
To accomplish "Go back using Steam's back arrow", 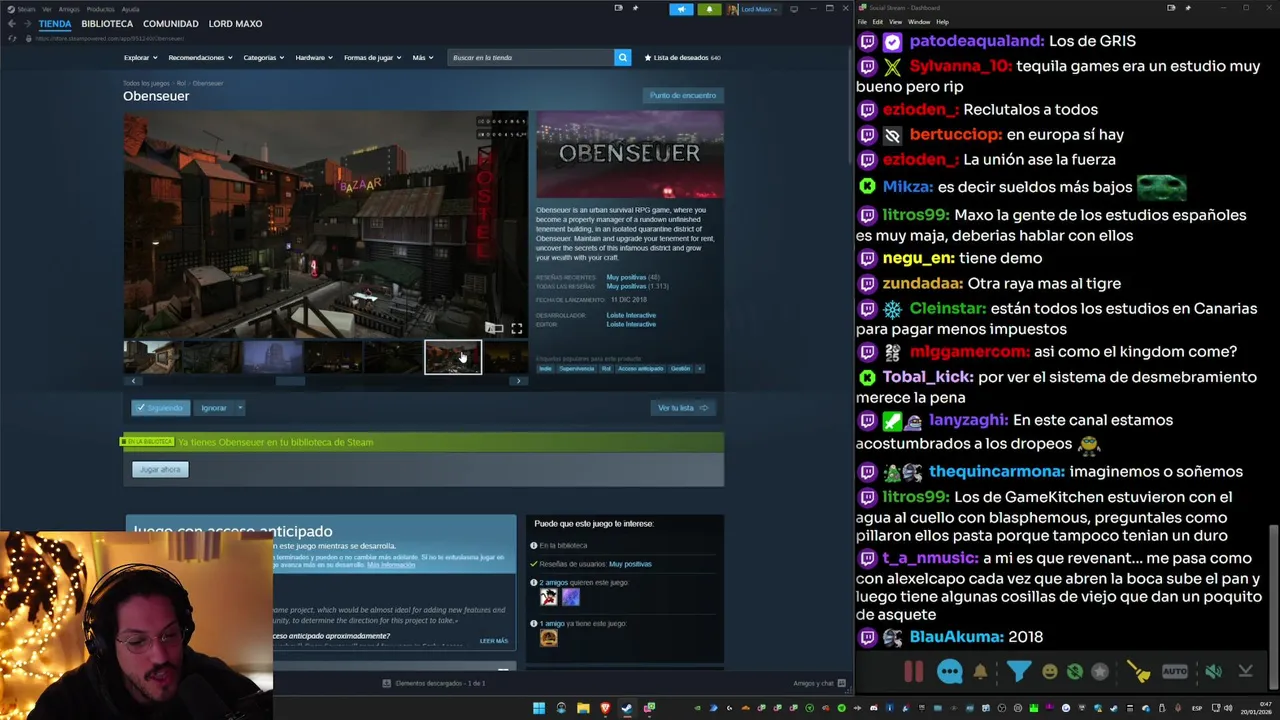I will (x=11, y=24).
